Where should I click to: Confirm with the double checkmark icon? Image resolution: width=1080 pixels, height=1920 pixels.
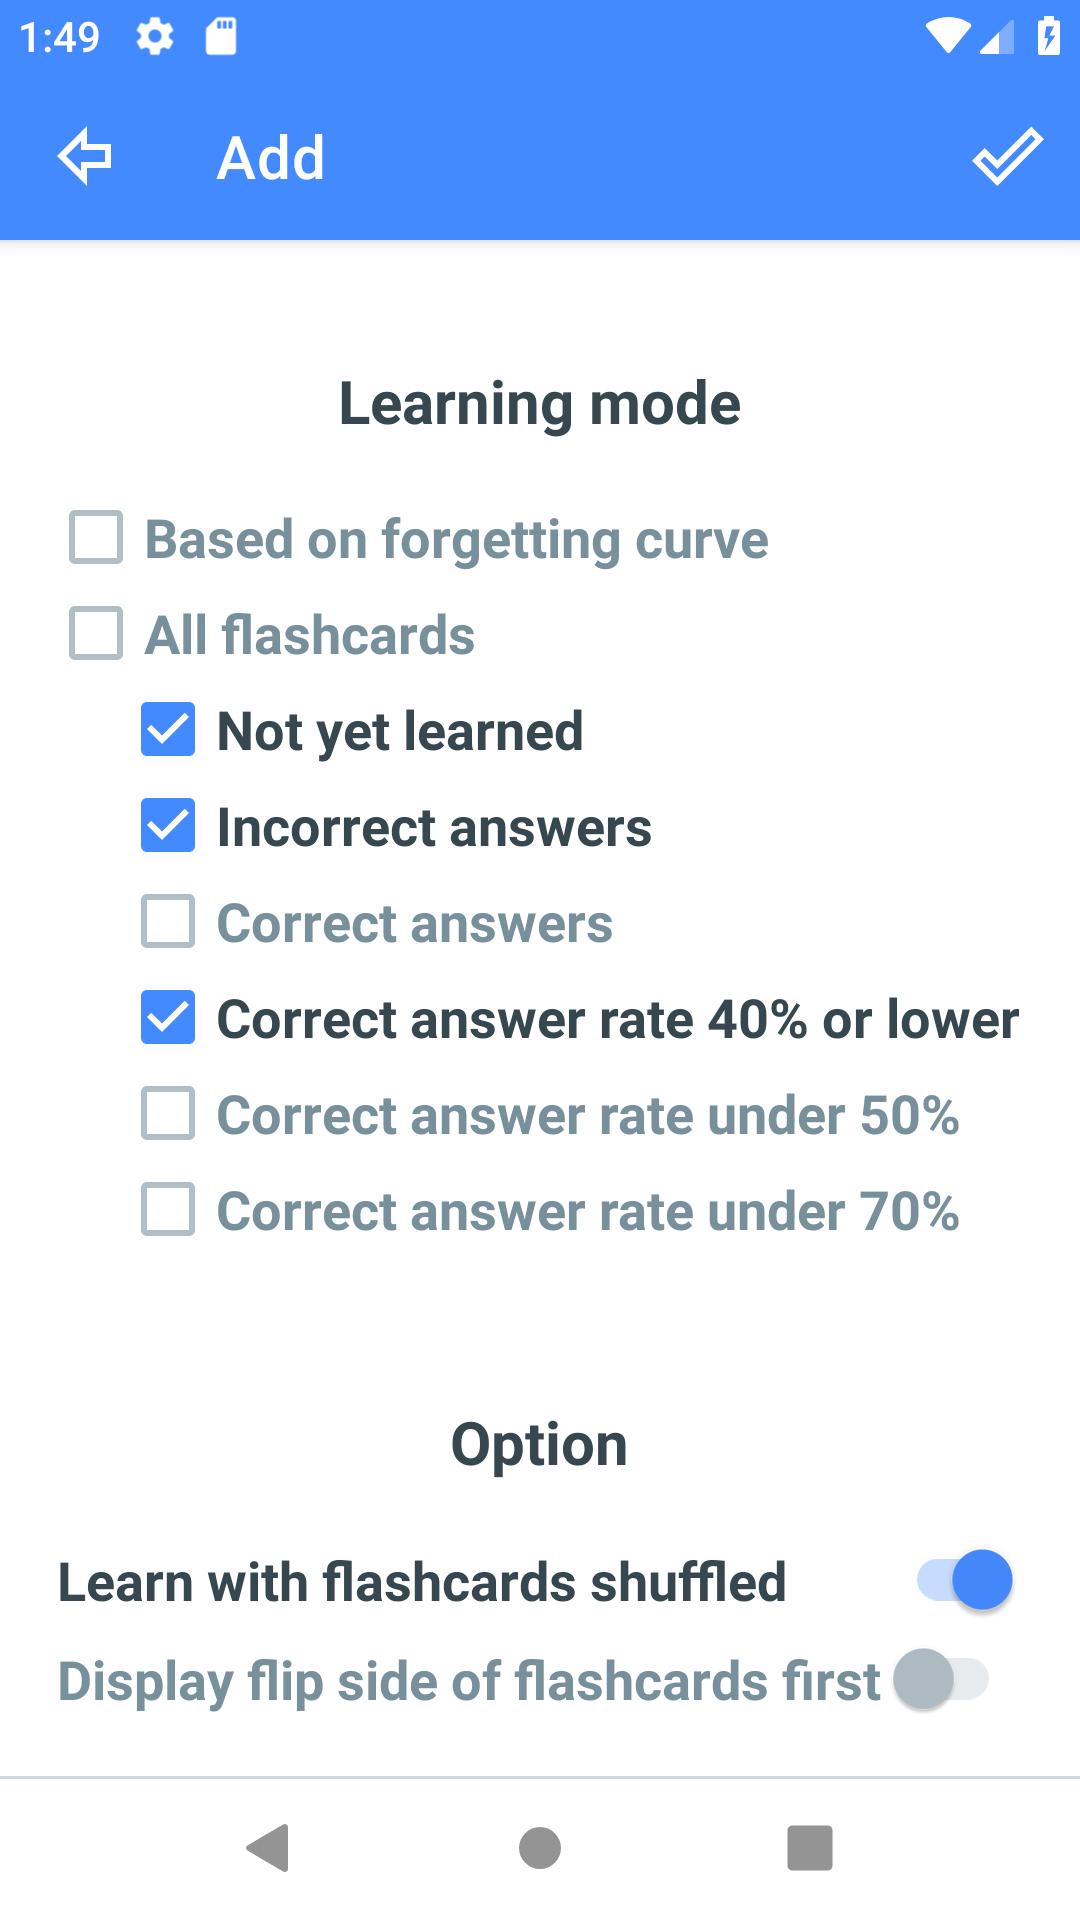pos(1007,157)
